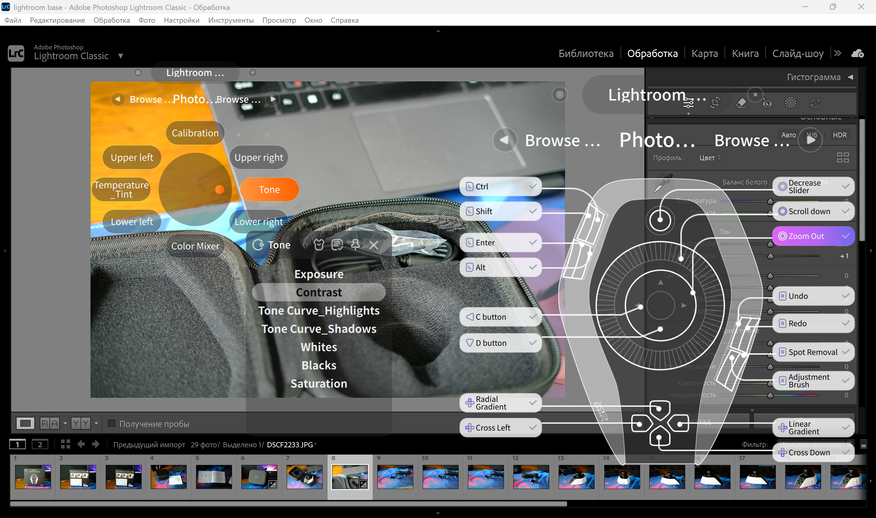Click large right play arrow beside Browse
This screenshot has width=876, height=518.
811,140
